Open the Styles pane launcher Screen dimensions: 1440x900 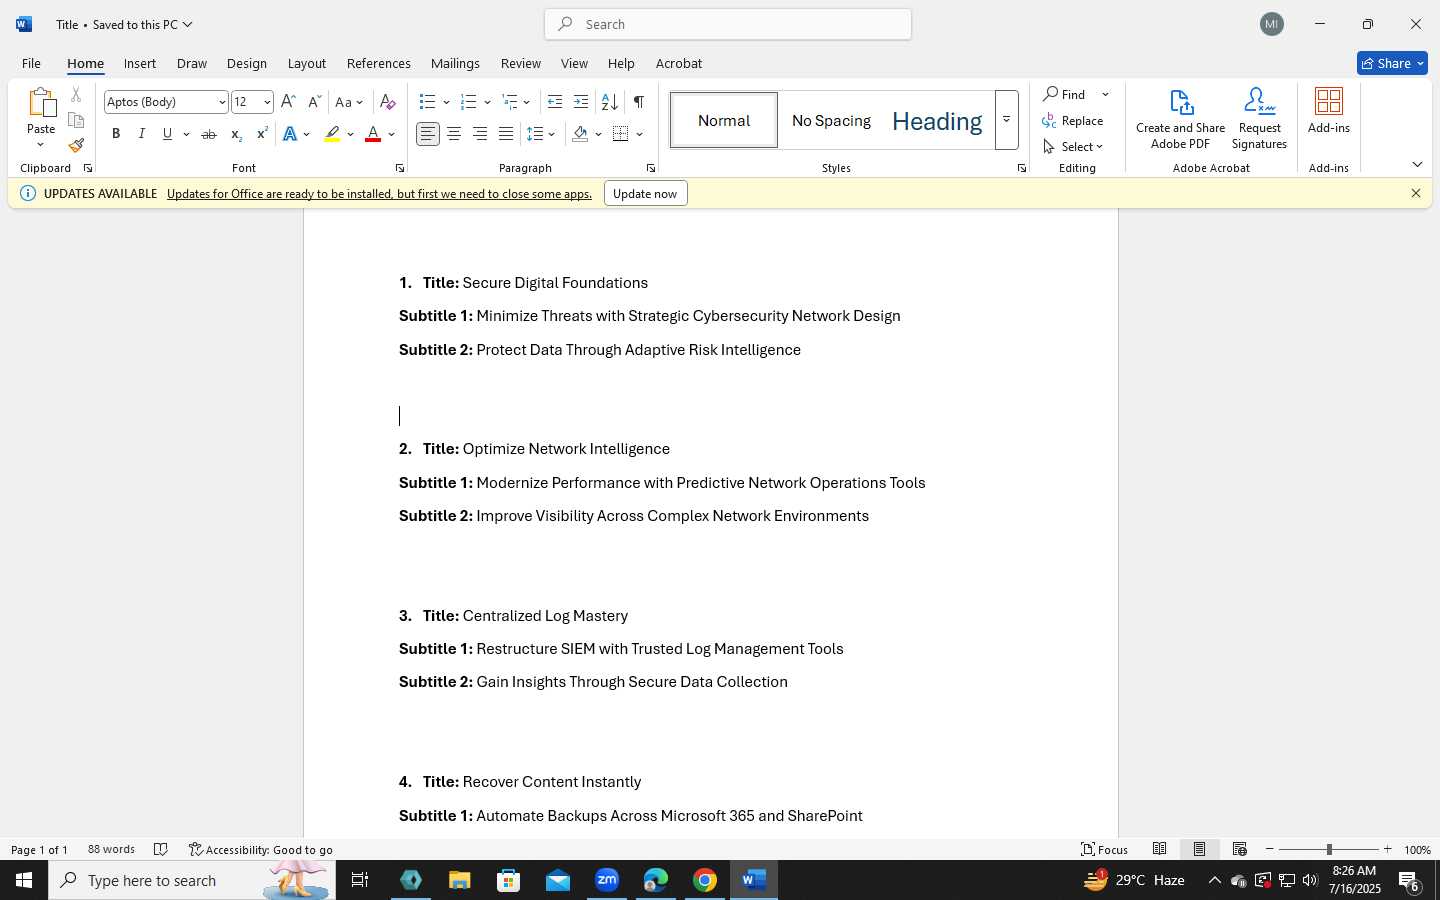pos(1021,168)
